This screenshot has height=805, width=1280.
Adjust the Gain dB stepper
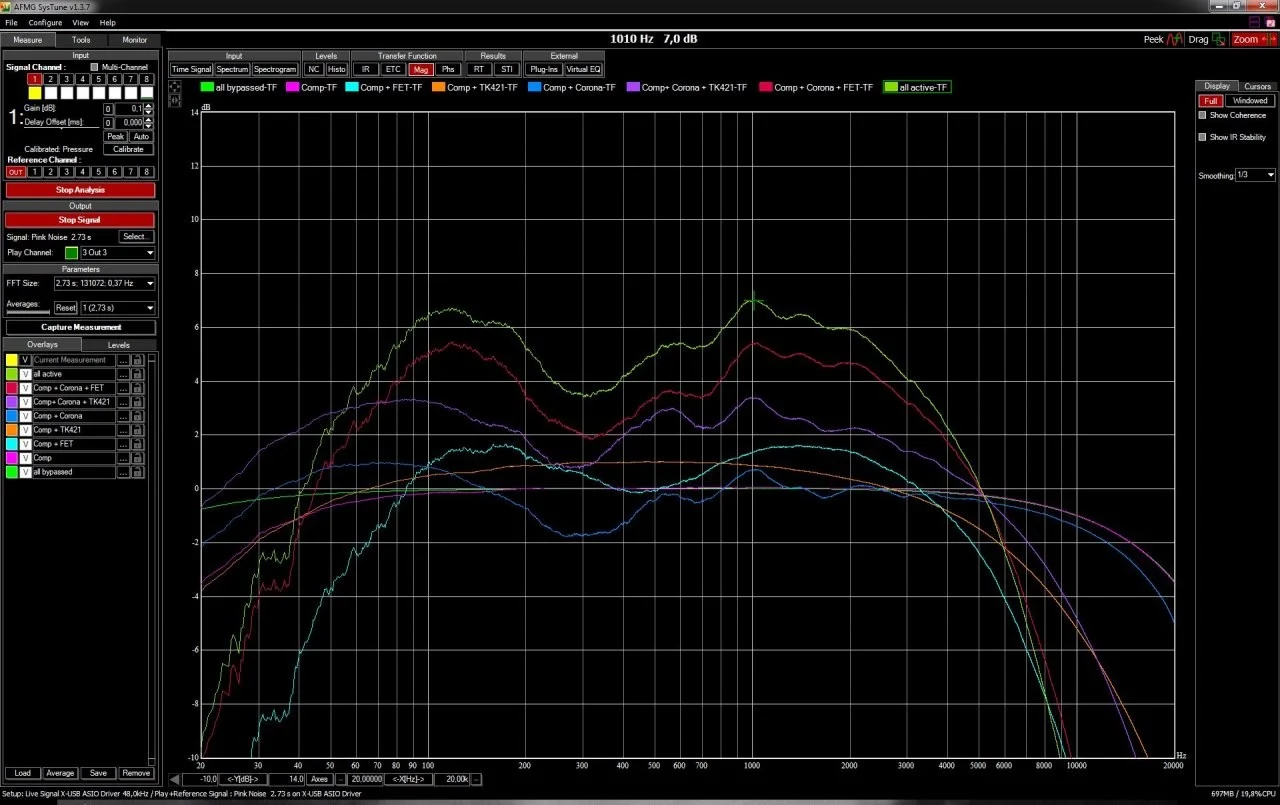pyautogui.click(x=146, y=108)
